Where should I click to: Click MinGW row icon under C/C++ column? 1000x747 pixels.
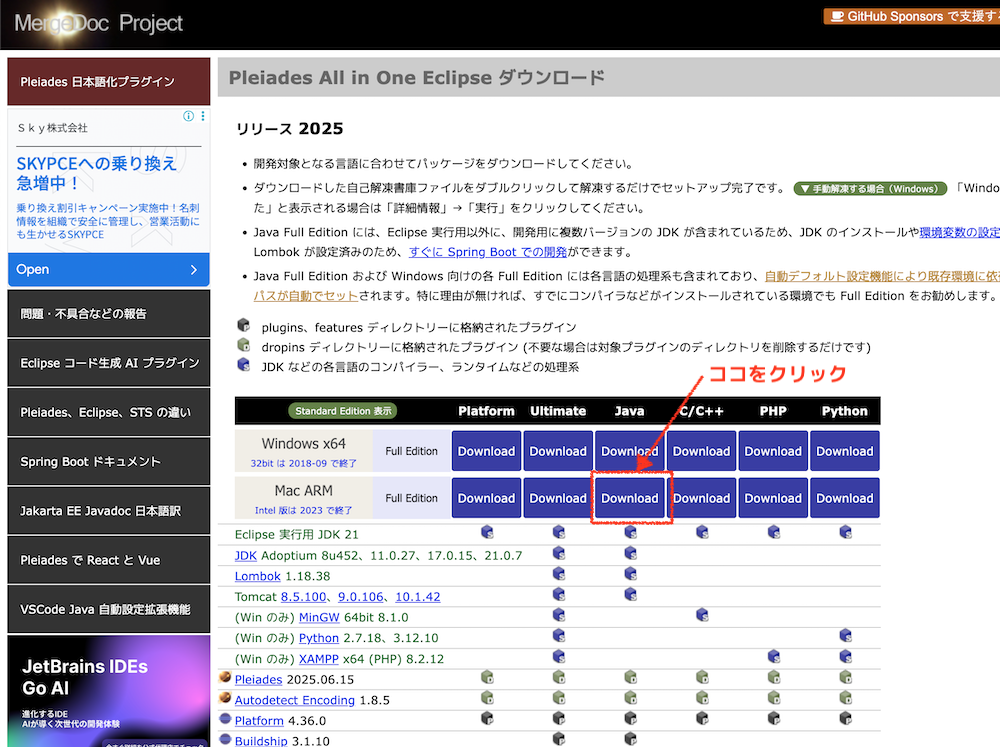coord(702,616)
